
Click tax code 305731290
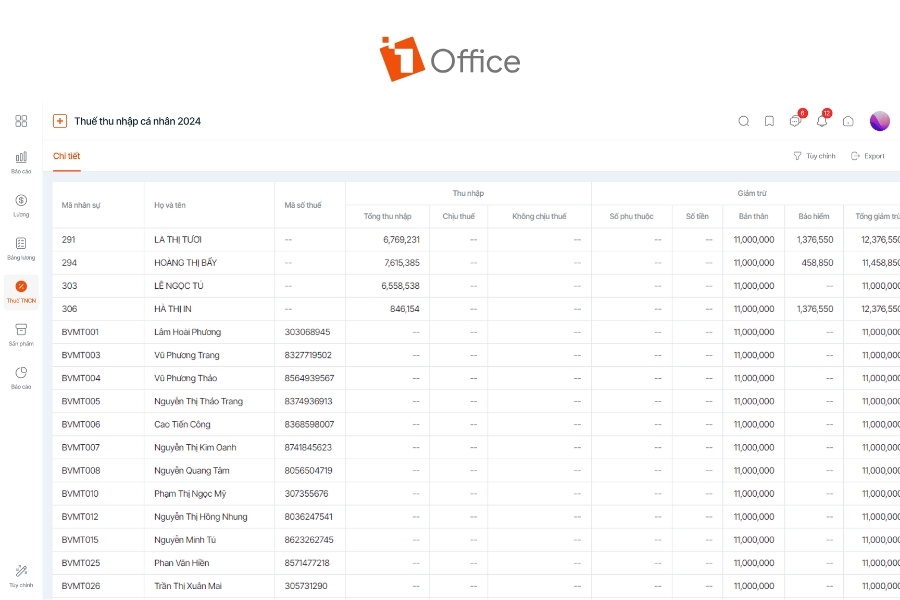(x=306, y=586)
